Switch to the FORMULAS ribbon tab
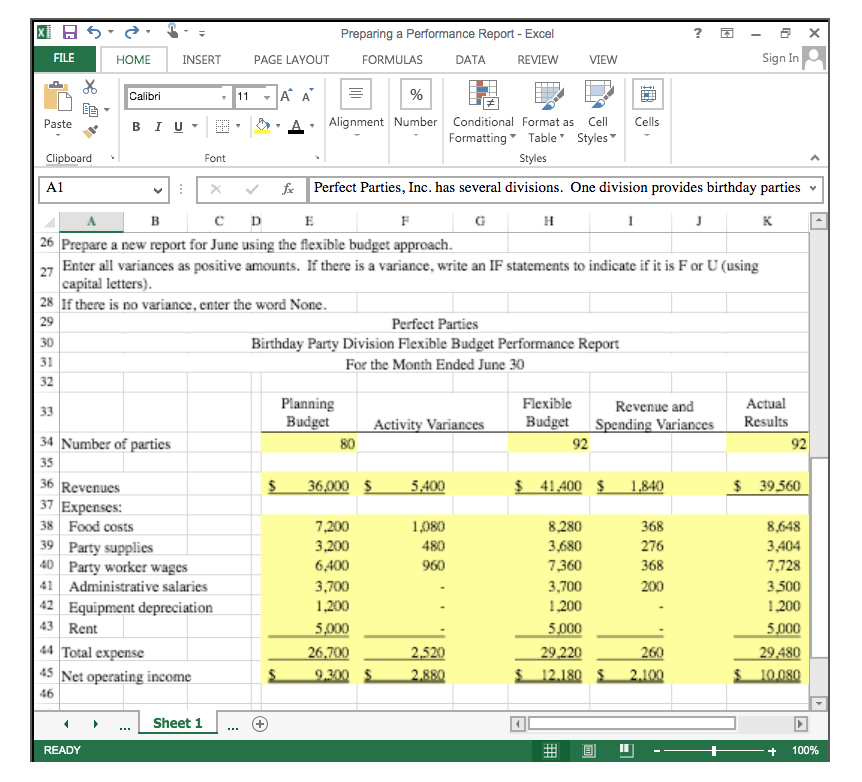Screen dimensions: 862x782 pyautogui.click(x=391, y=60)
